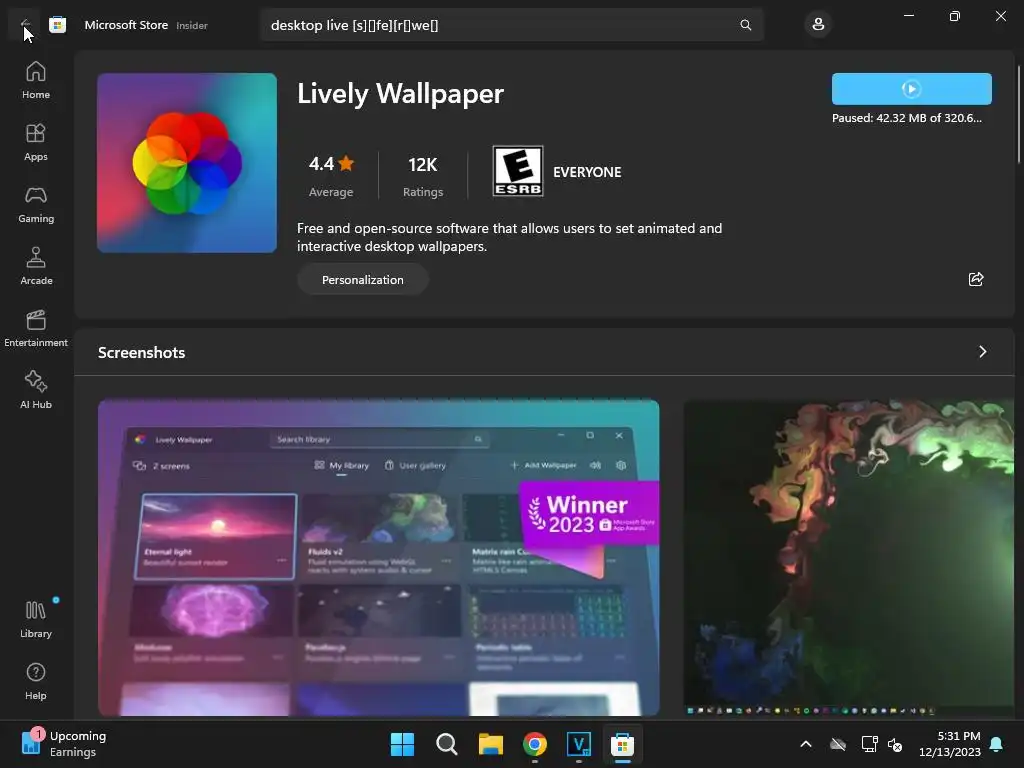Open Help in the sidebar
The width and height of the screenshot is (1024, 768).
36,681
